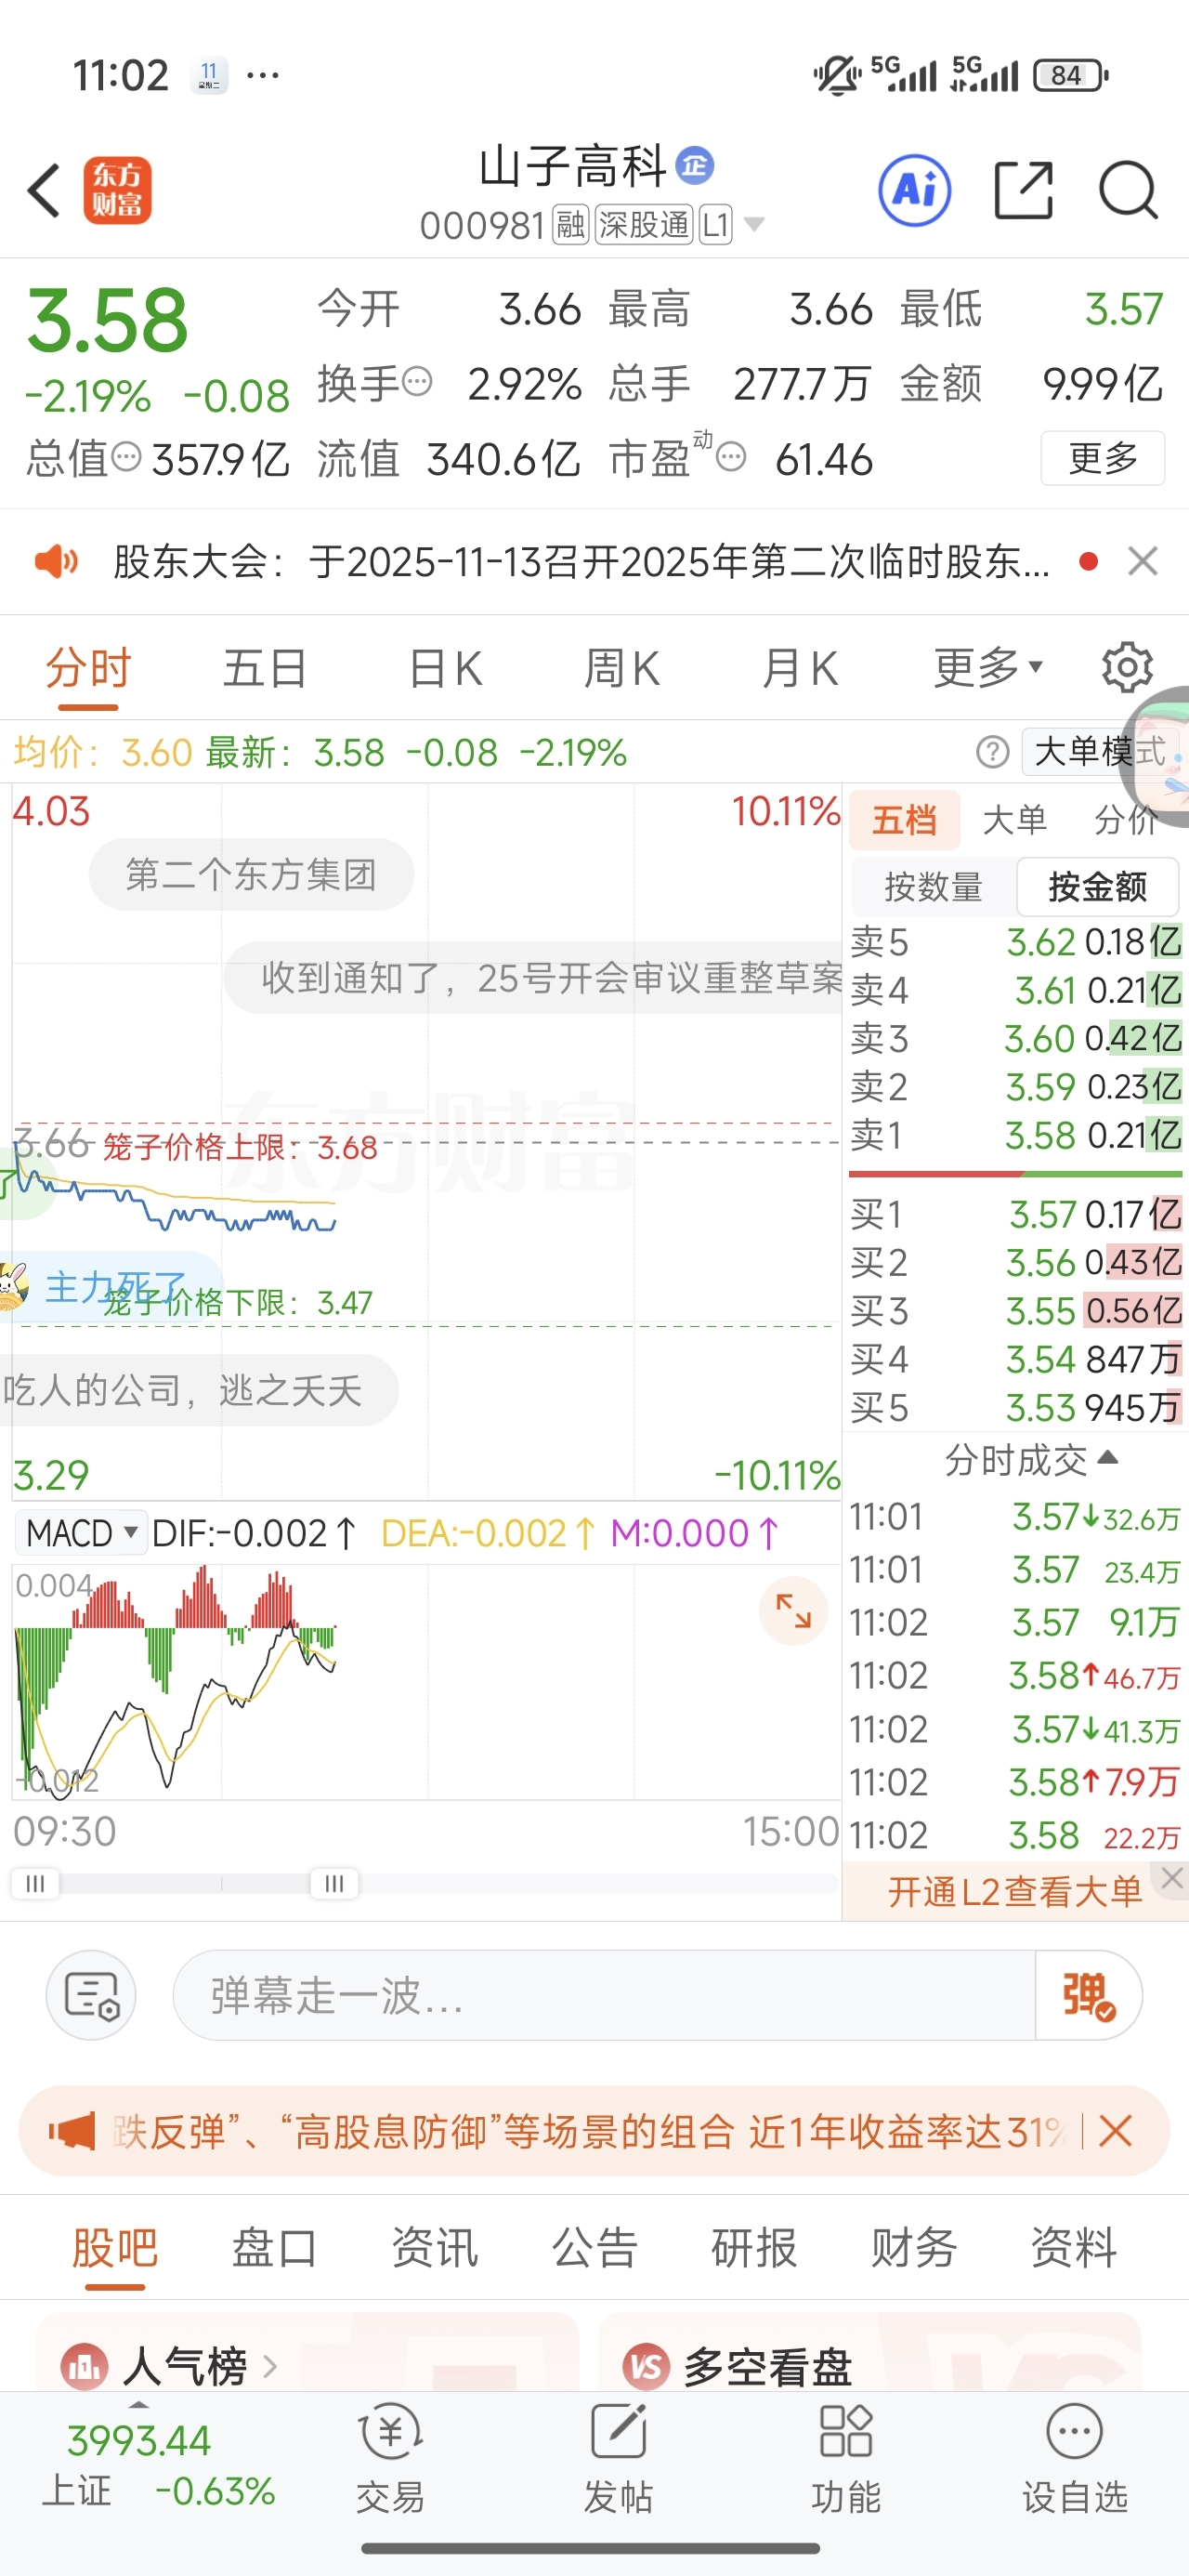Switch to 日K chart tab
Screen dimensions: 1189x2576
446,668
